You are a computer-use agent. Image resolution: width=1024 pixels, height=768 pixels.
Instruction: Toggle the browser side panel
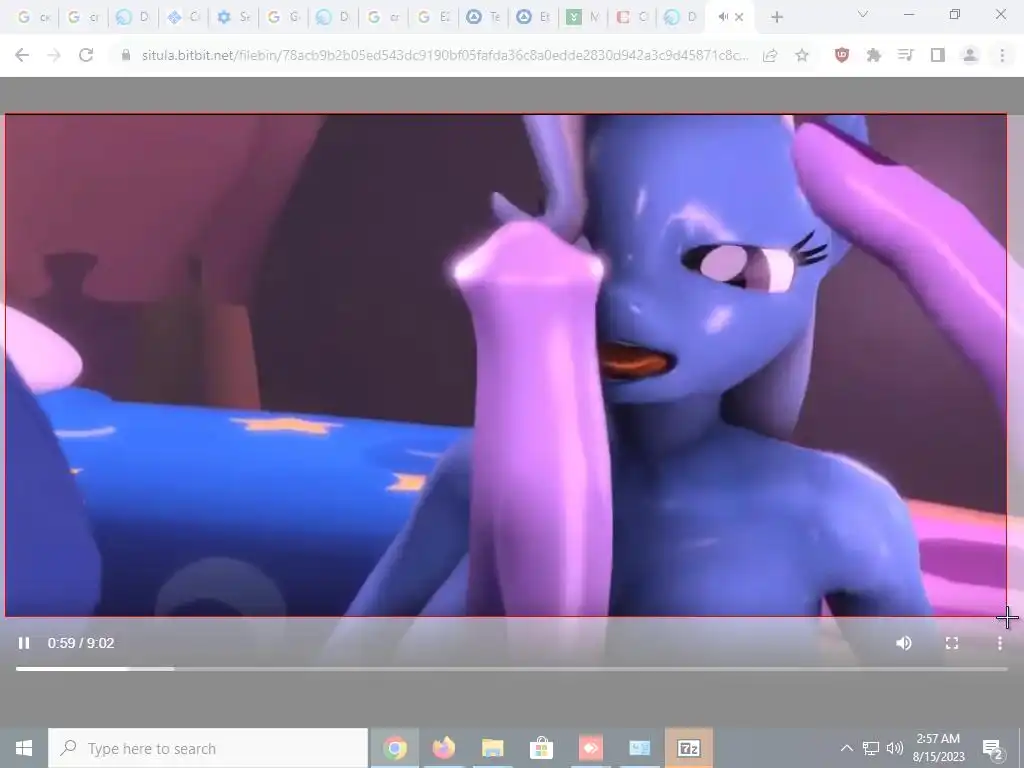(938, 56)
